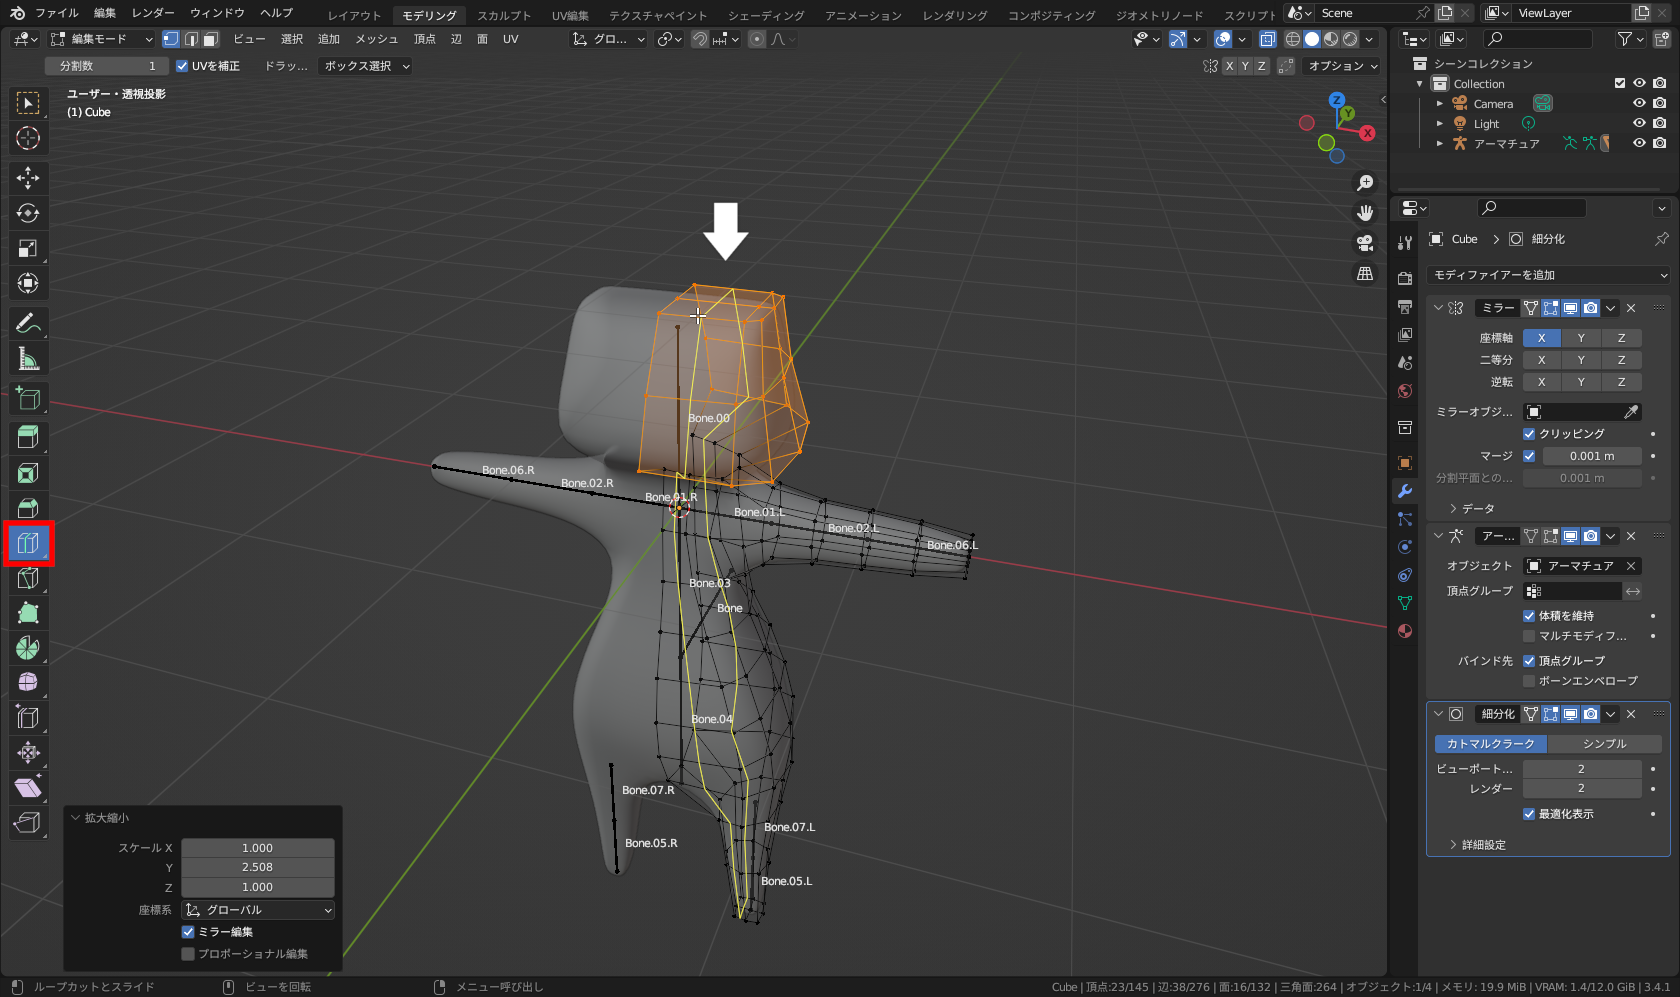Select the Rotate tool
The image size is (1680, 997).
click(28, 213)
